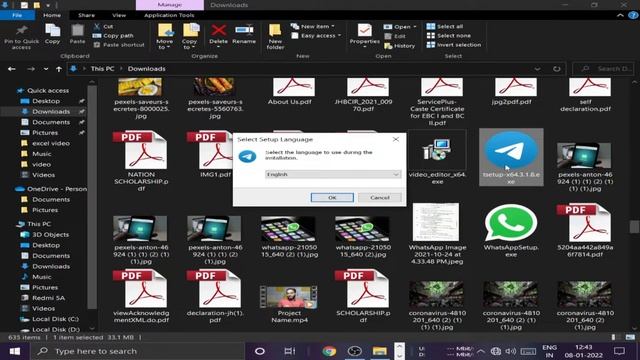Click the Copy icon in ribbon
This screenshot has height=360, width=640.
[x=53, y=34]
